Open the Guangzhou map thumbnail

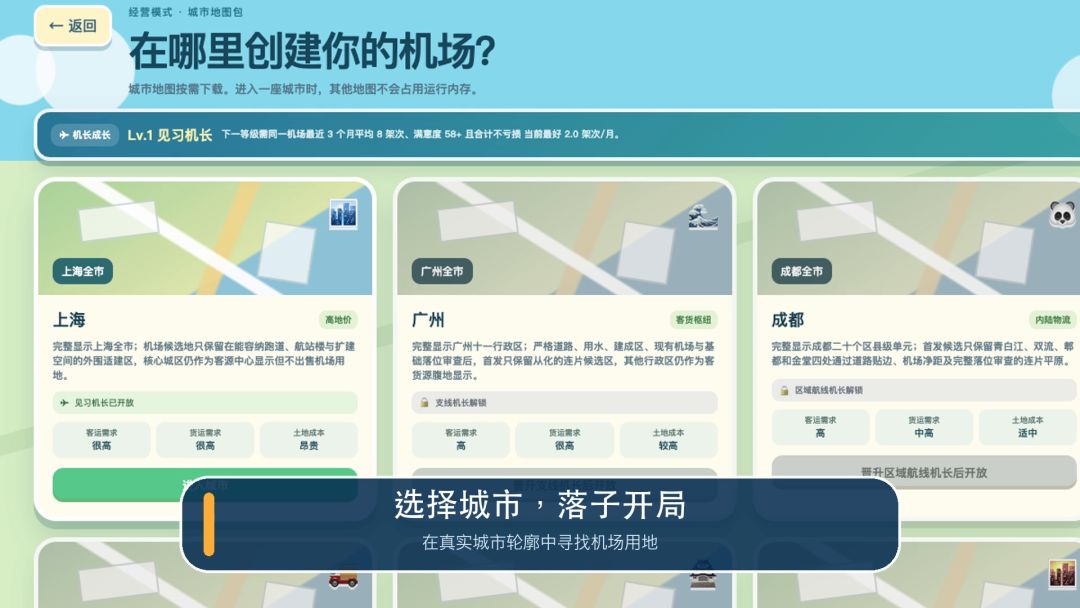565,238
